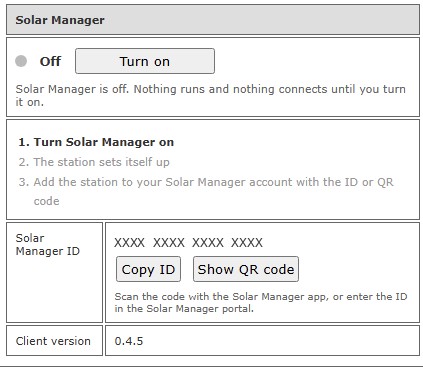Click the XXXX XXXX XXXX XXXX ID value

(188, 242)
